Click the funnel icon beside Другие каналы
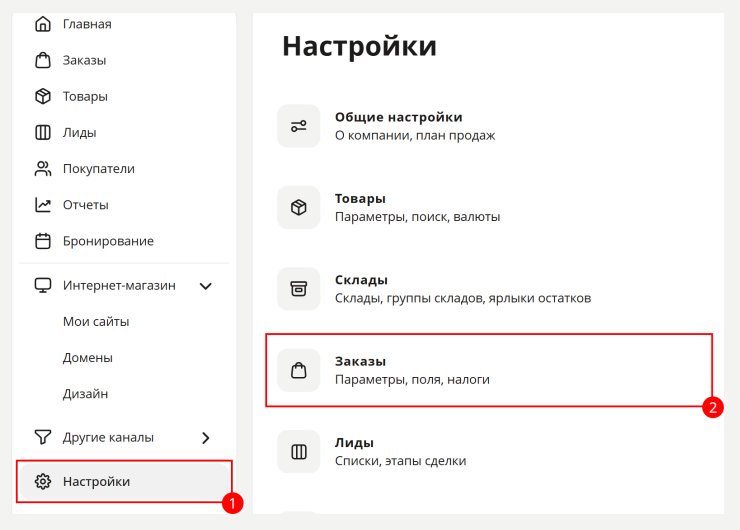740x530 pixels. [43, 437]
